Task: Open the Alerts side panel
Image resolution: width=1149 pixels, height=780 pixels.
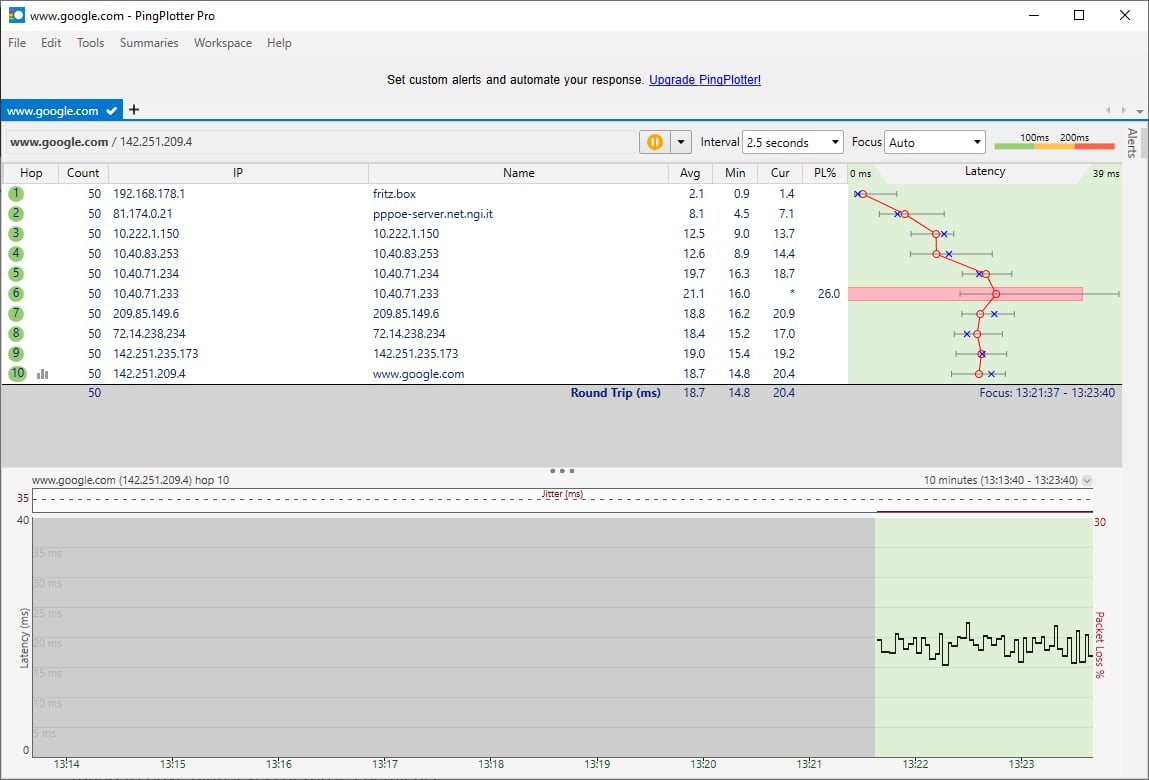Action: [x=1132, y=143]
